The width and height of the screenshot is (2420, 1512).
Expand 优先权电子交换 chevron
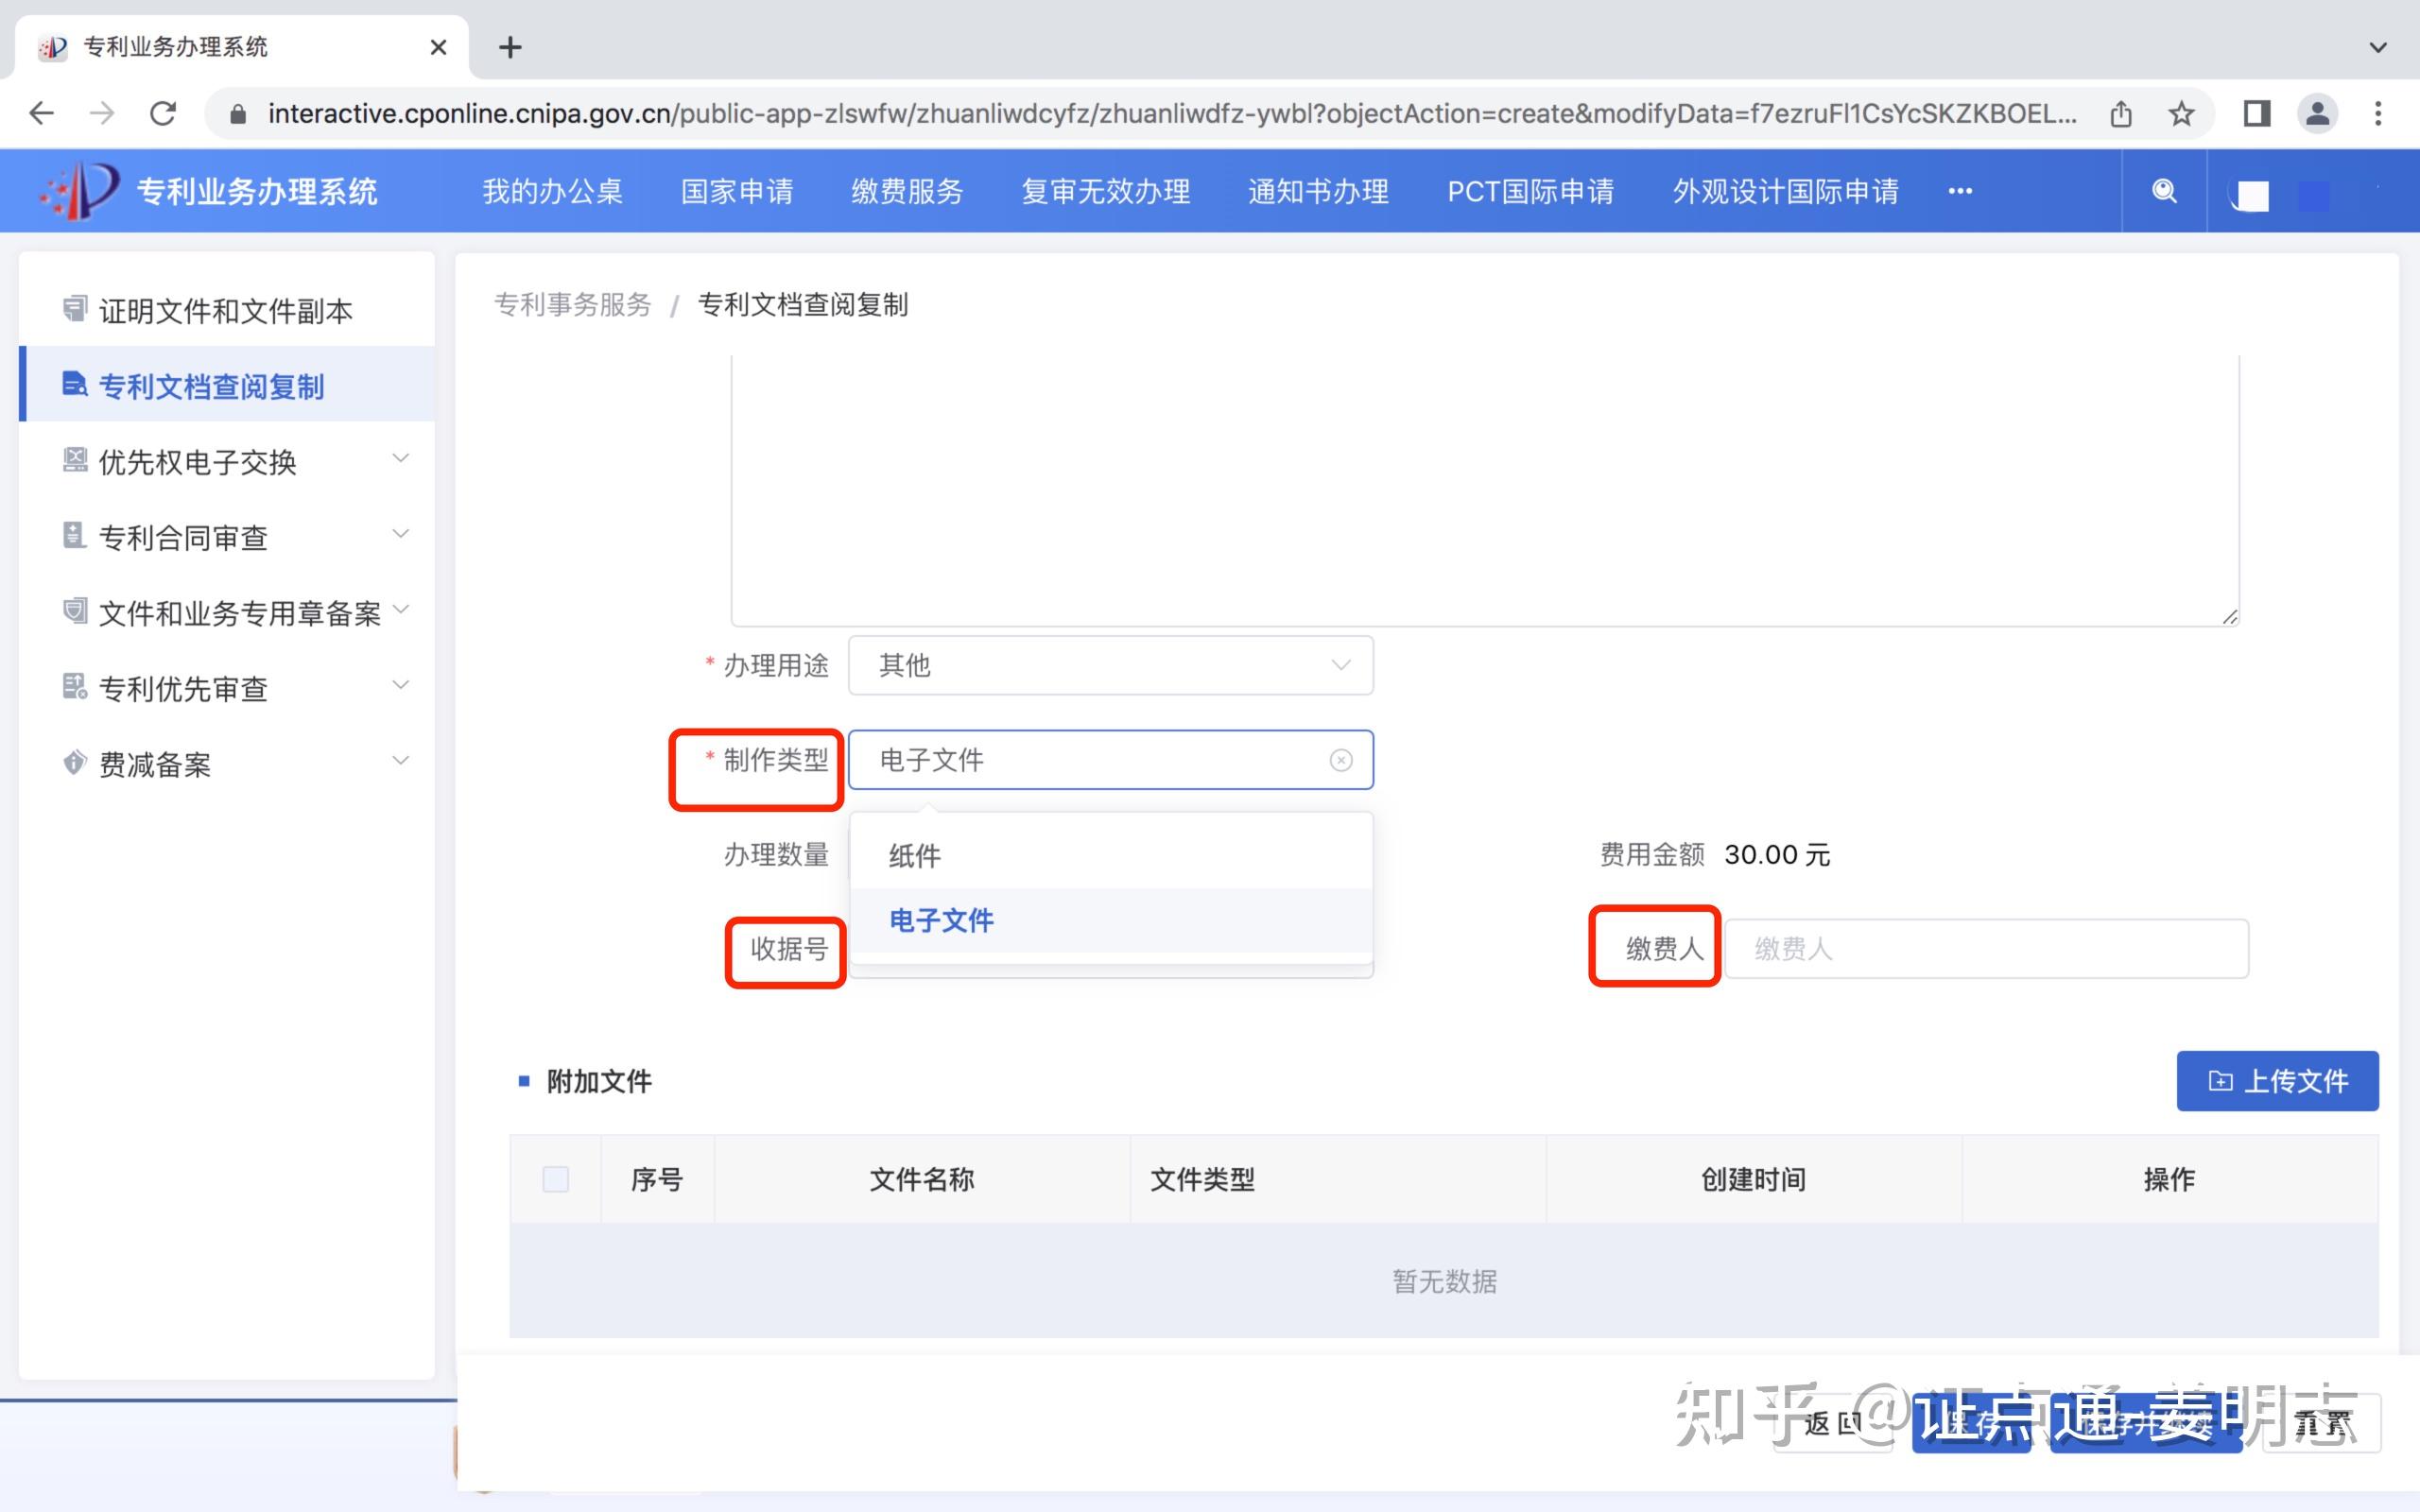click(401, 459)
